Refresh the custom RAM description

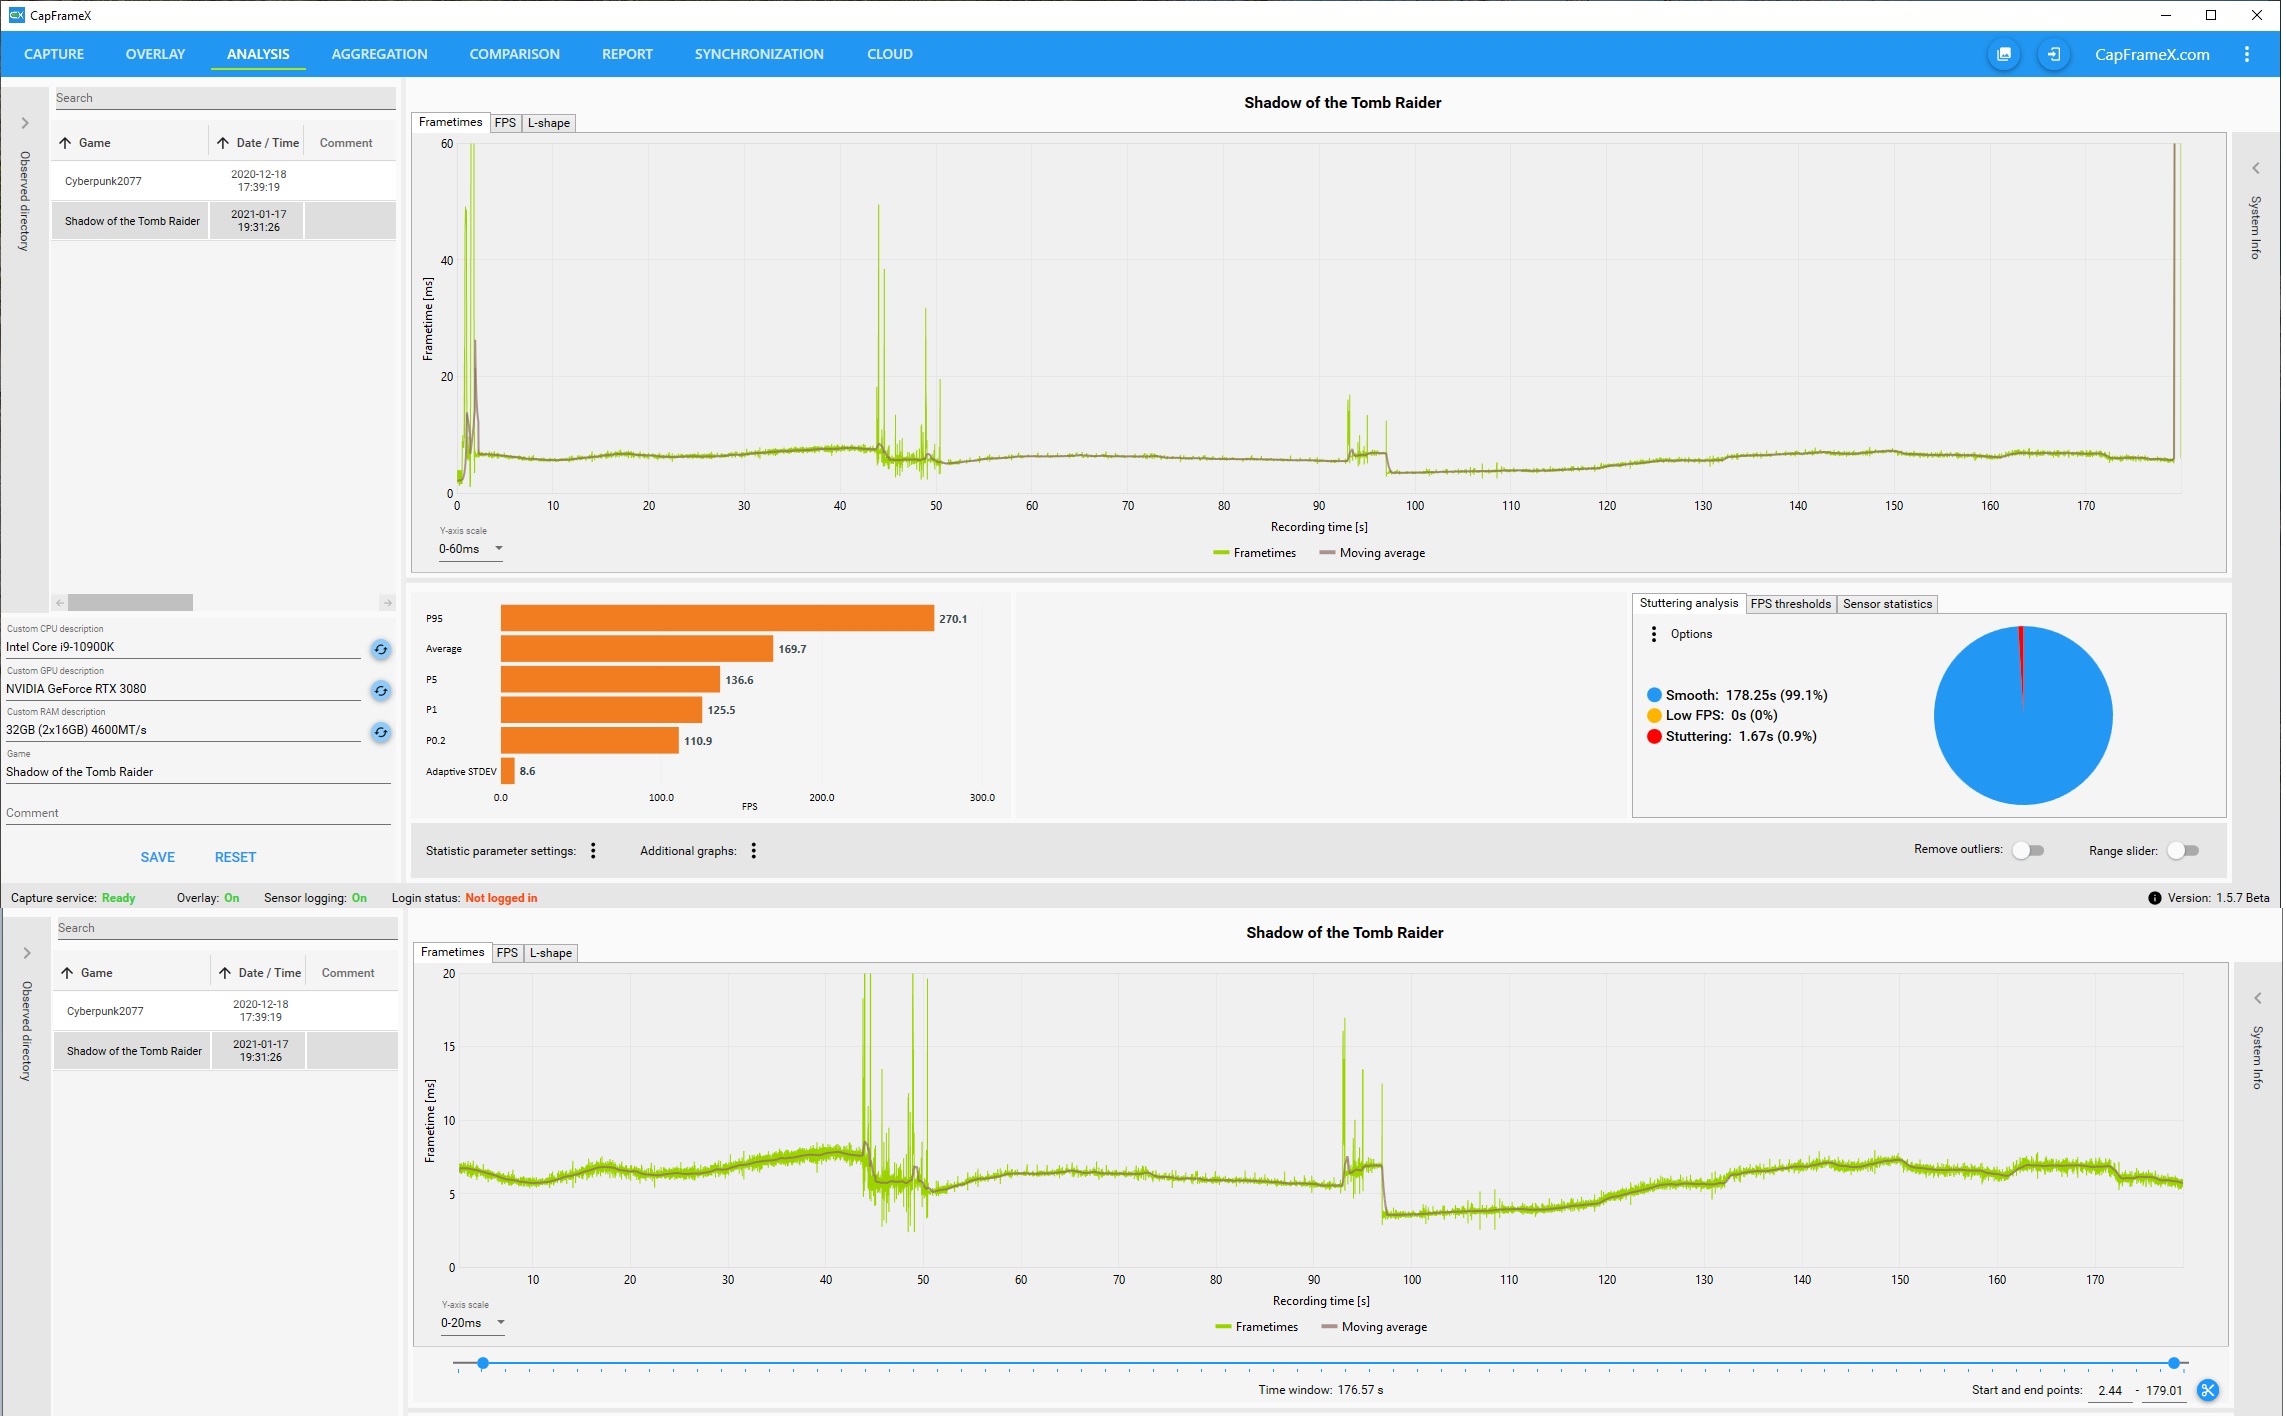(381, 734)
